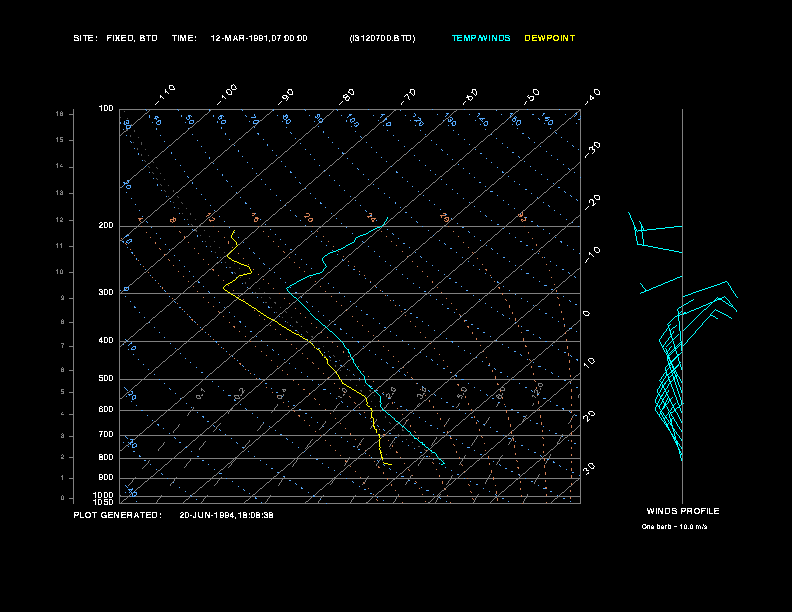The height and width of the screenshot is (612, 792).
Task: Select the 20-JUN-1994,18:08:38 generation timestamp
Action: click(226, 515)
